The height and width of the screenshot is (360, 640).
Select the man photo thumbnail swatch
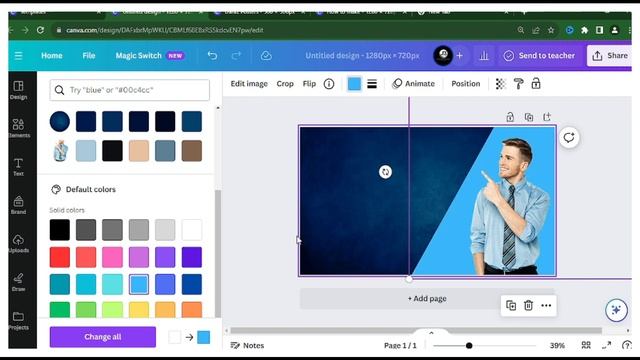click(x=60, y=151)
